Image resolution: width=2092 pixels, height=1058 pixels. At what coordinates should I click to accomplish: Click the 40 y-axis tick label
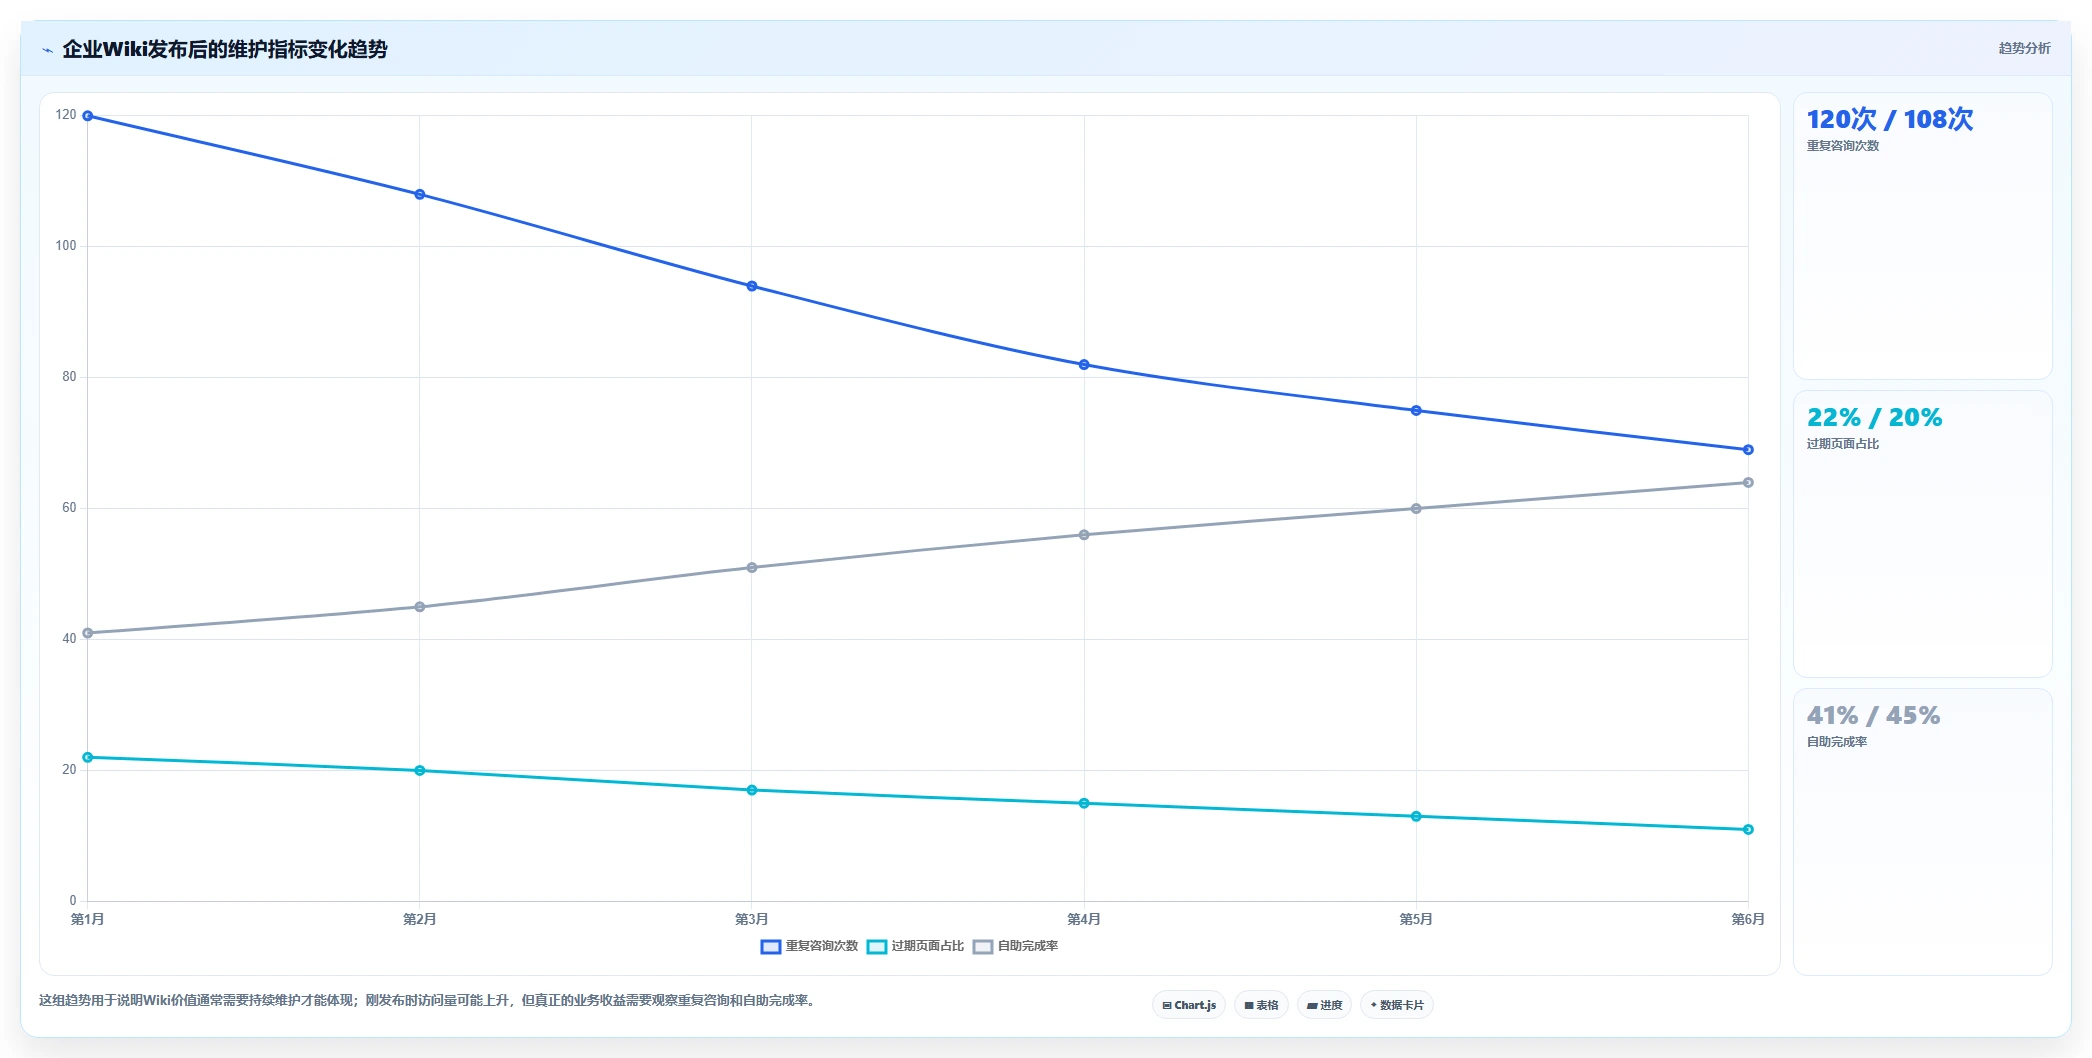(x=69, y=639)
